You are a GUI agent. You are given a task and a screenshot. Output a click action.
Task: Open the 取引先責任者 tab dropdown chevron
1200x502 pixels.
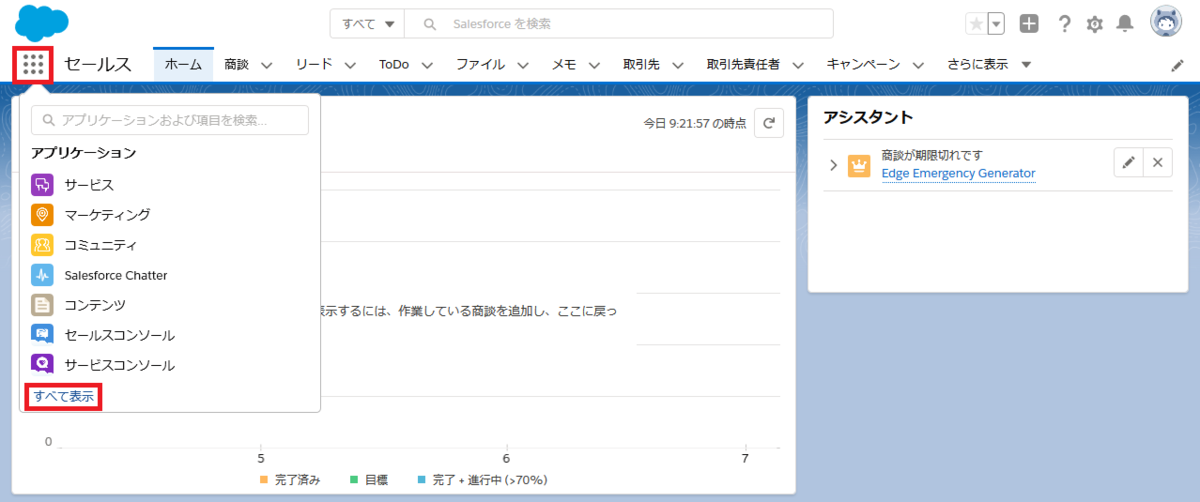point(797,65)
